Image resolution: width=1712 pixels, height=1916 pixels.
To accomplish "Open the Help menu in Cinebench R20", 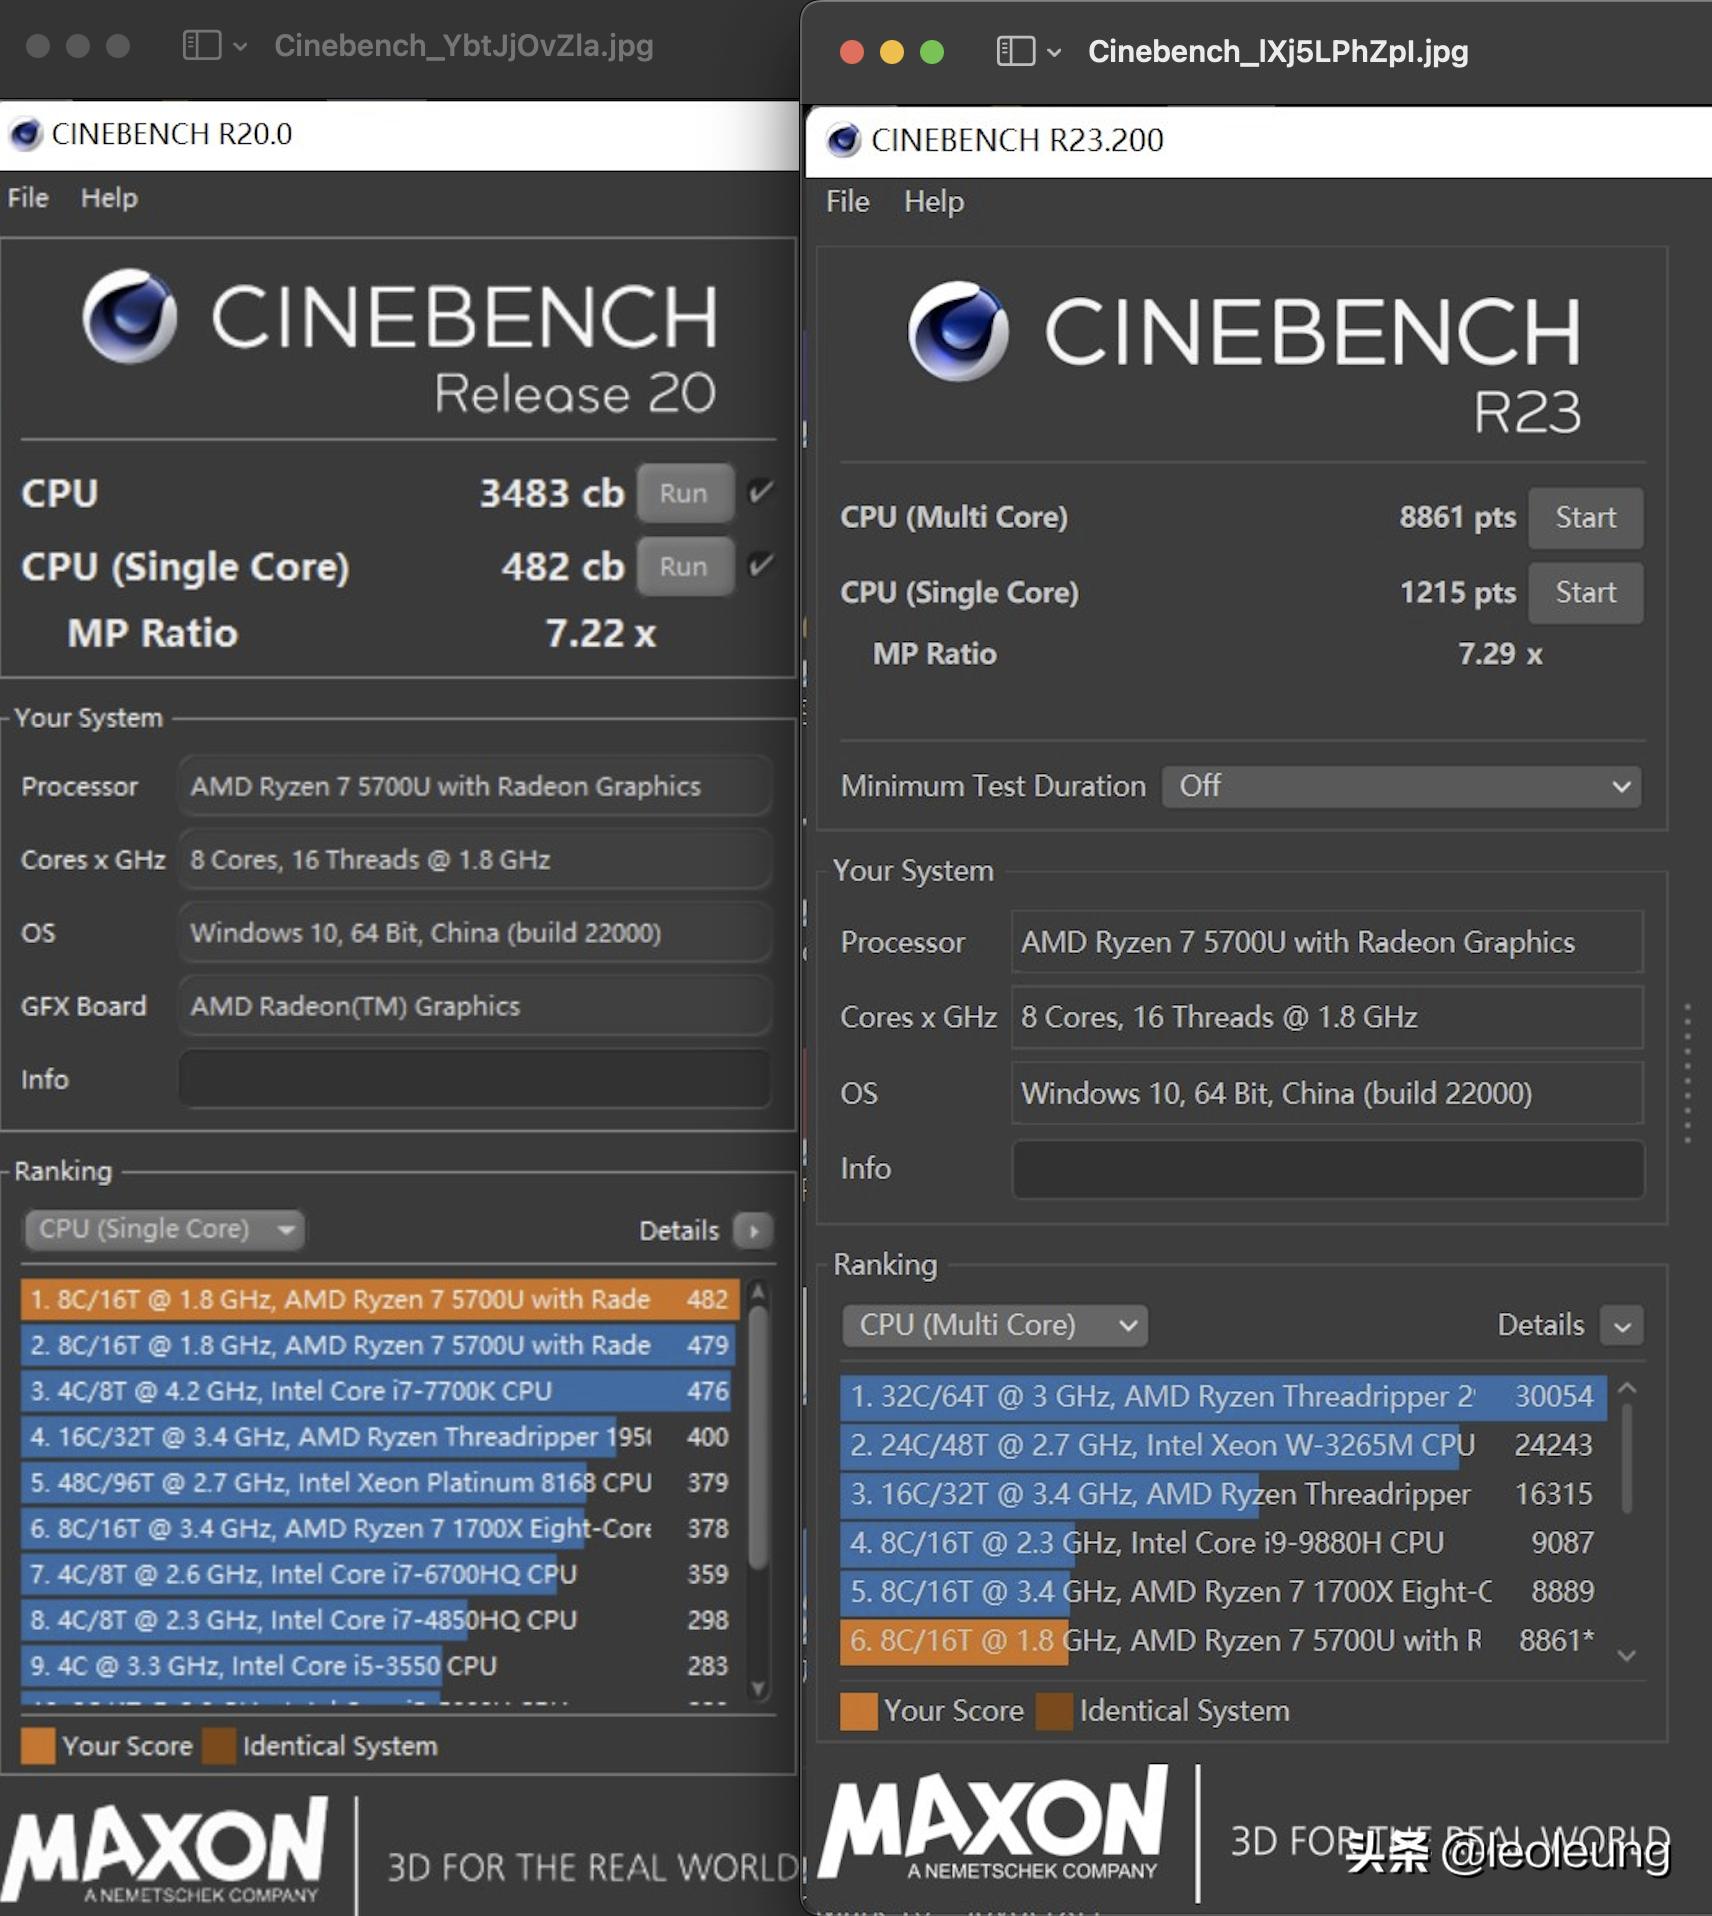I will click(109, 198).
